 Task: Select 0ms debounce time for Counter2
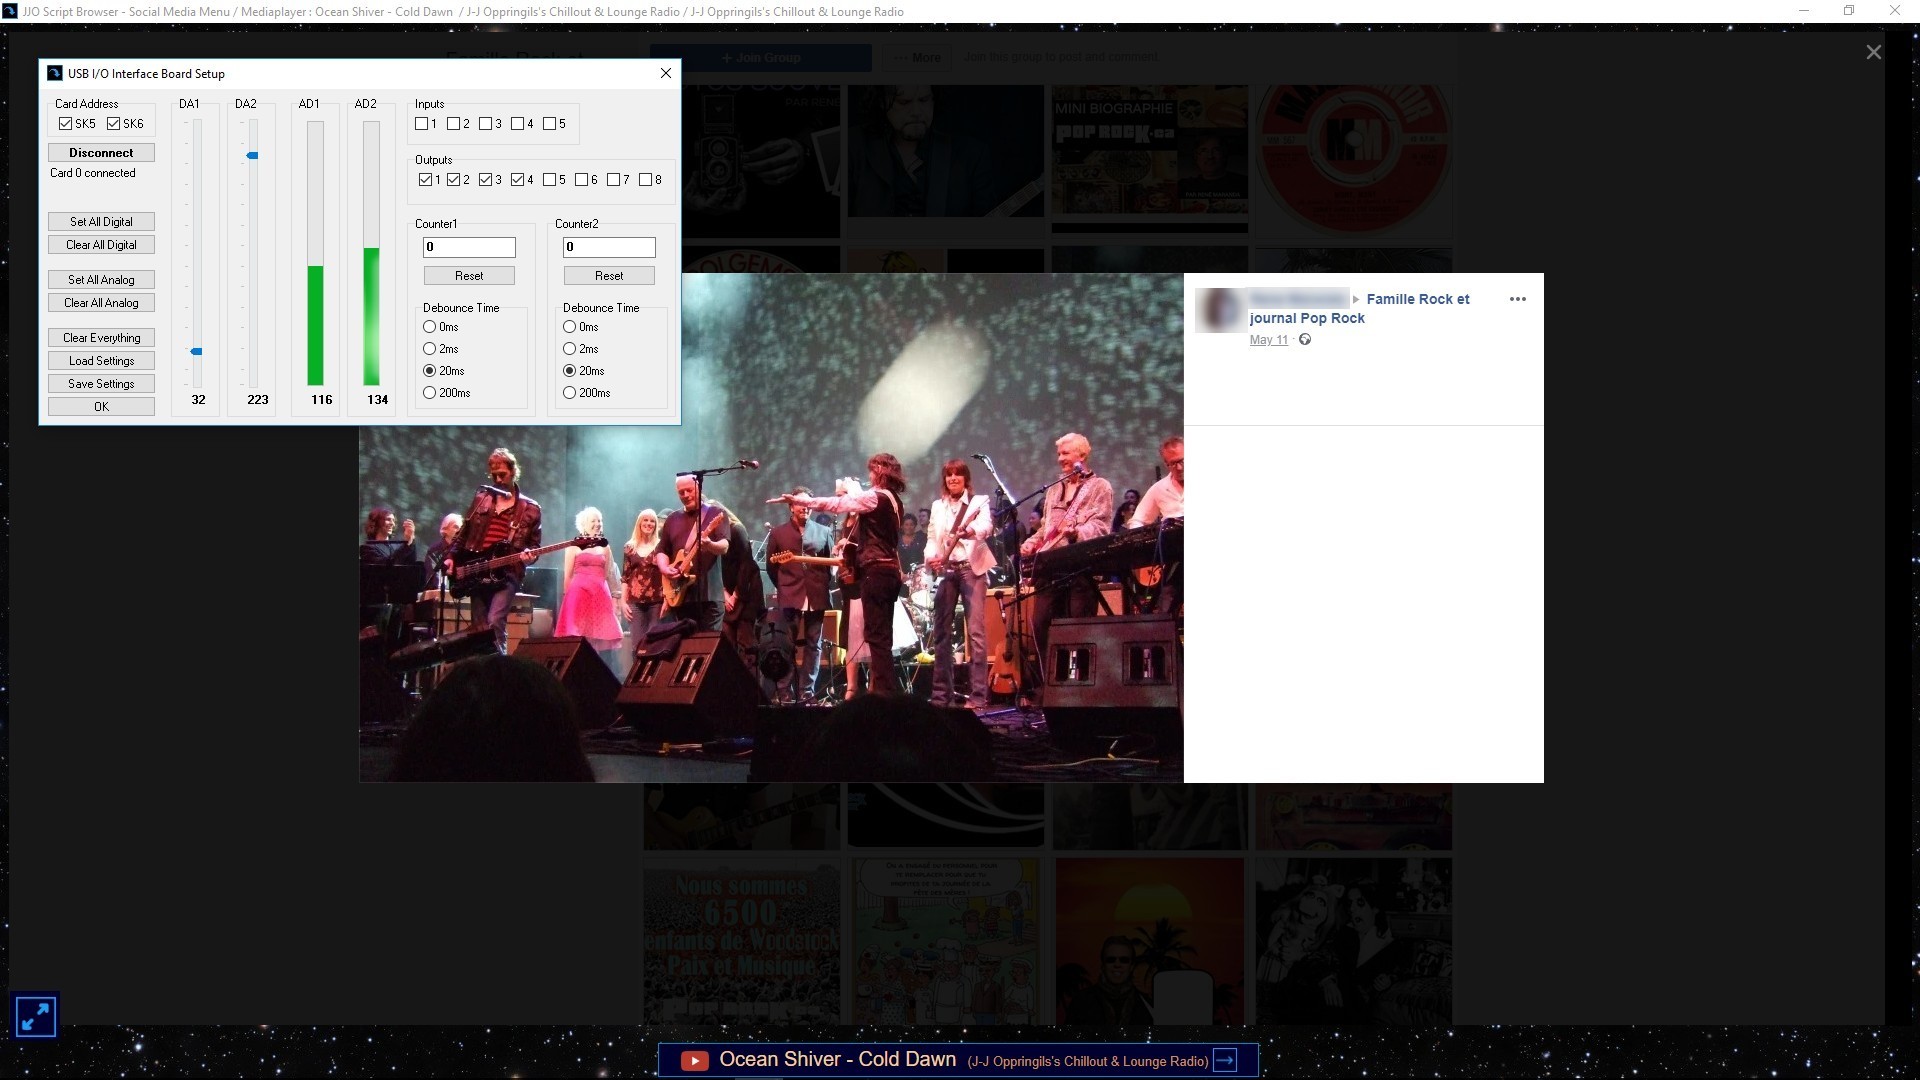(570, 327)
